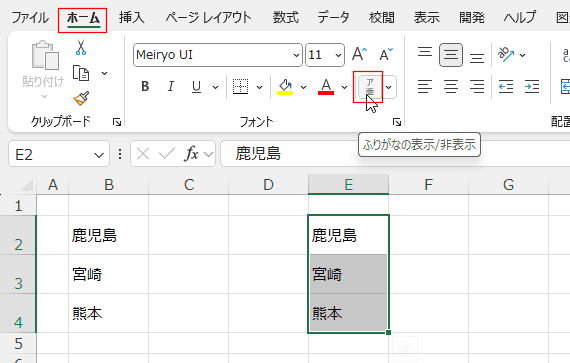Click the Copy icon in clipboard group

[x=81, y=73]
